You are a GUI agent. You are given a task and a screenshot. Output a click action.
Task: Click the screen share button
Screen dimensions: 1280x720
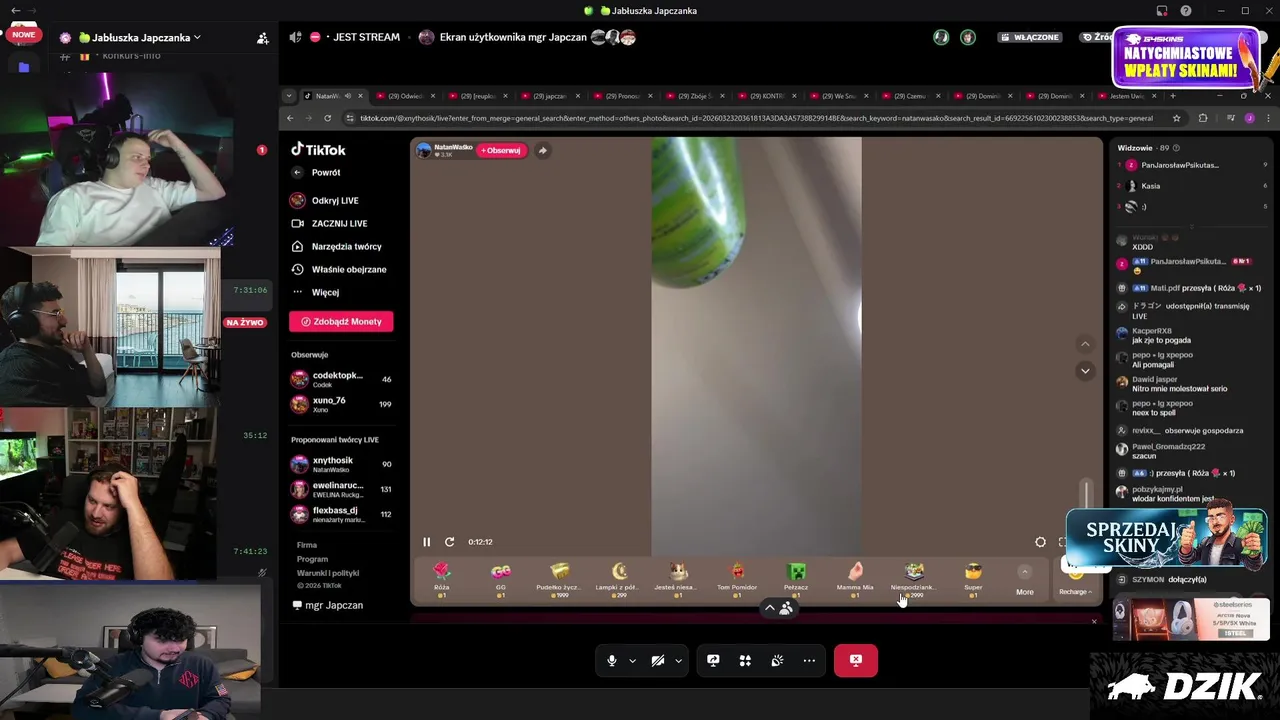pyautogui.click(x=713, y=660)
